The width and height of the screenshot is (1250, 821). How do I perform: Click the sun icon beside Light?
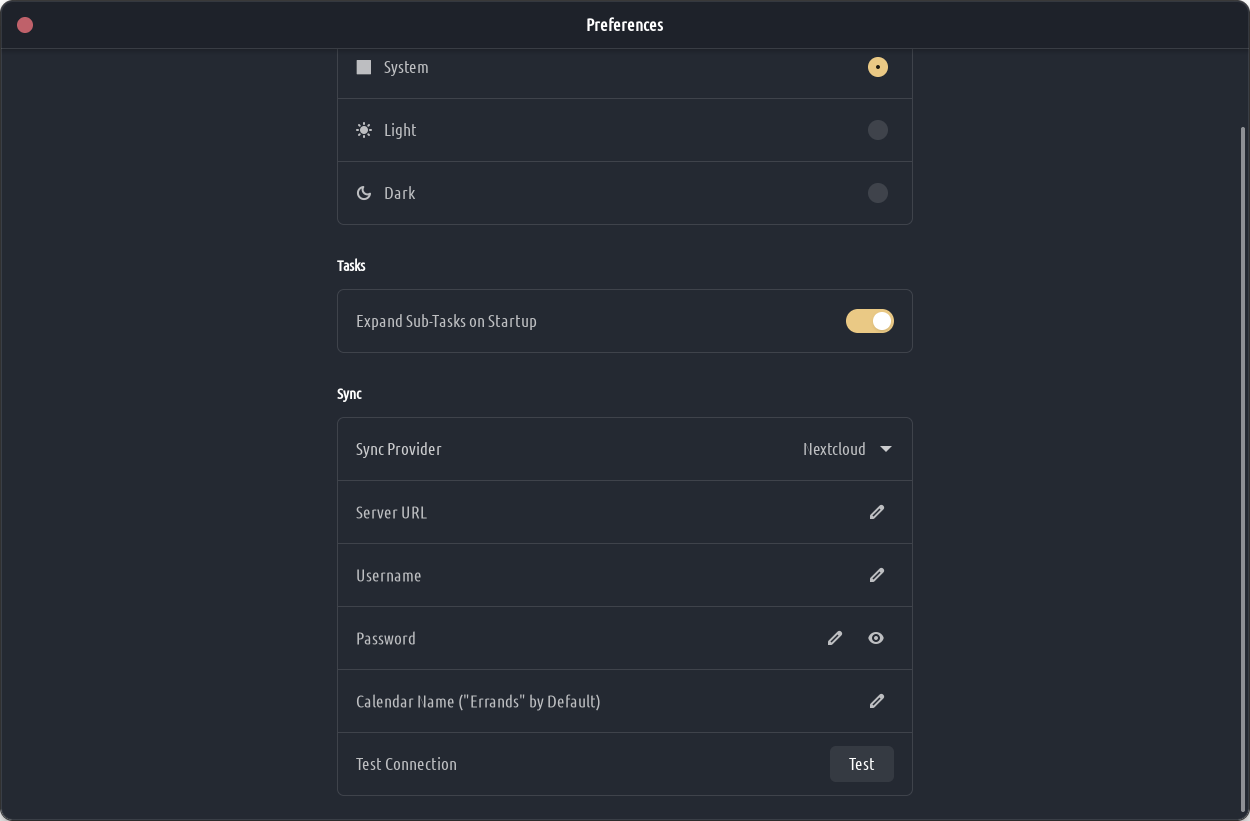click(x=364, y=130)
